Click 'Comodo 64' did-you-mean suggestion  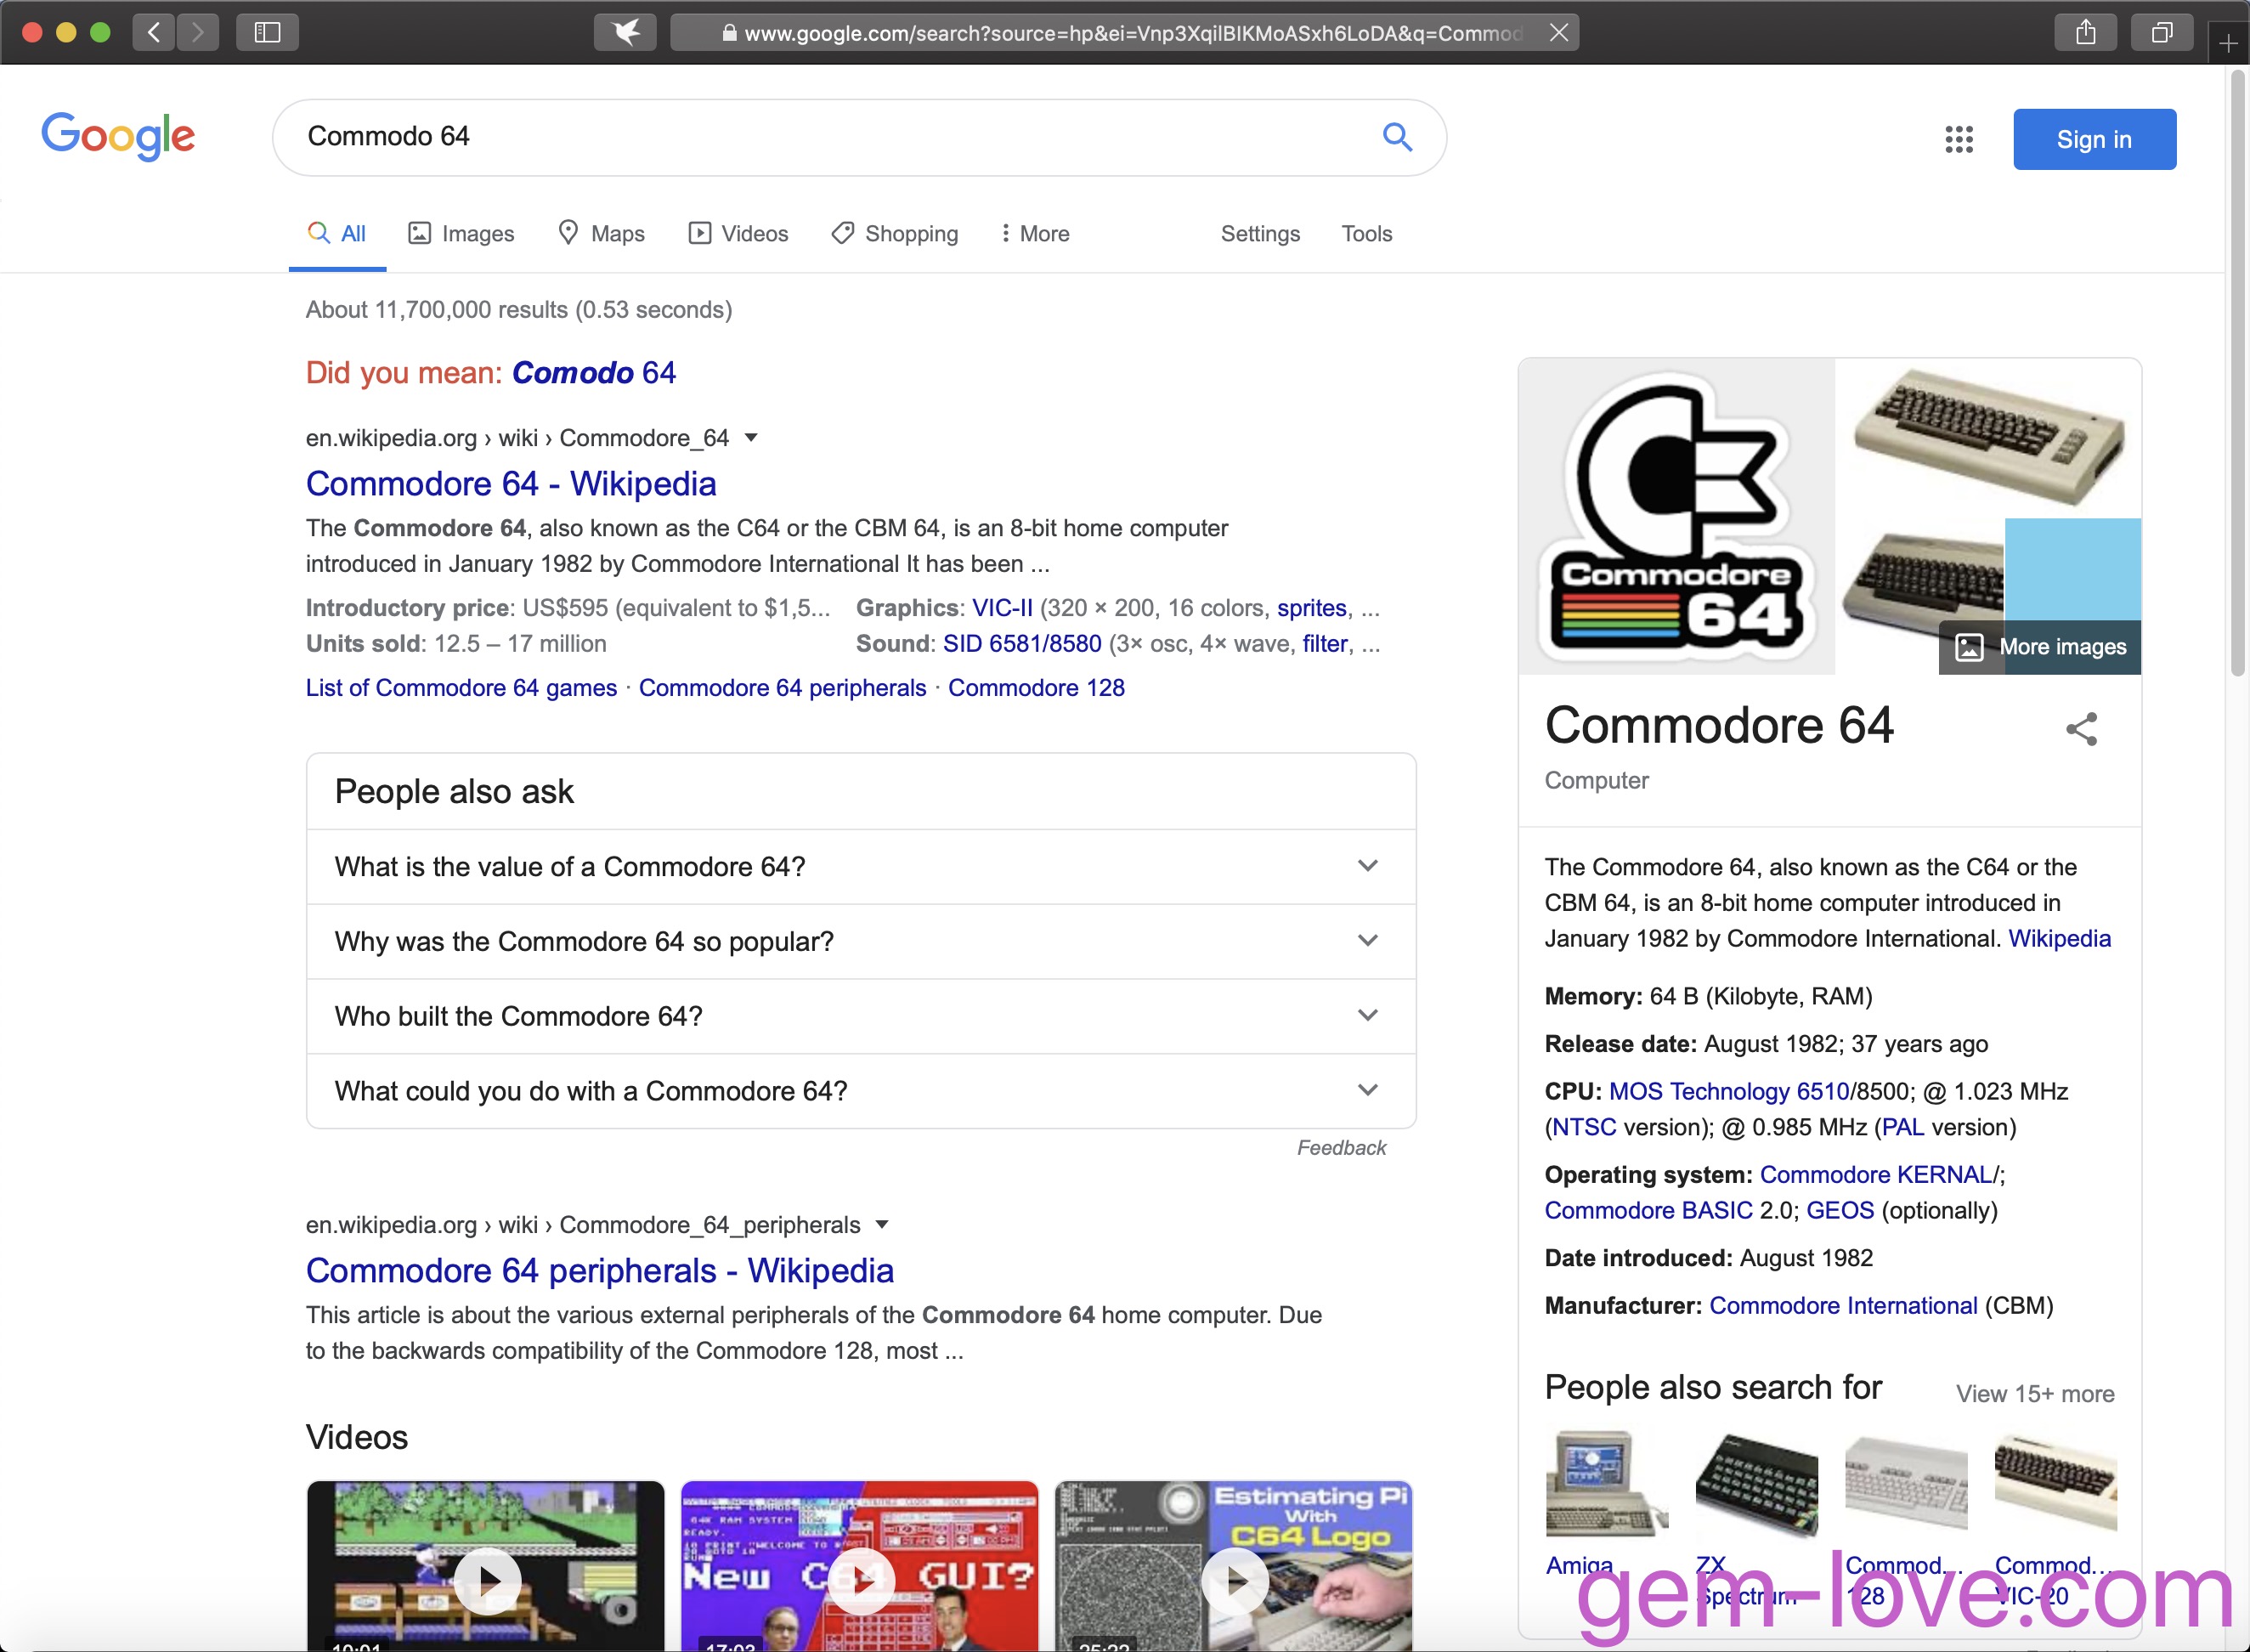594,373
